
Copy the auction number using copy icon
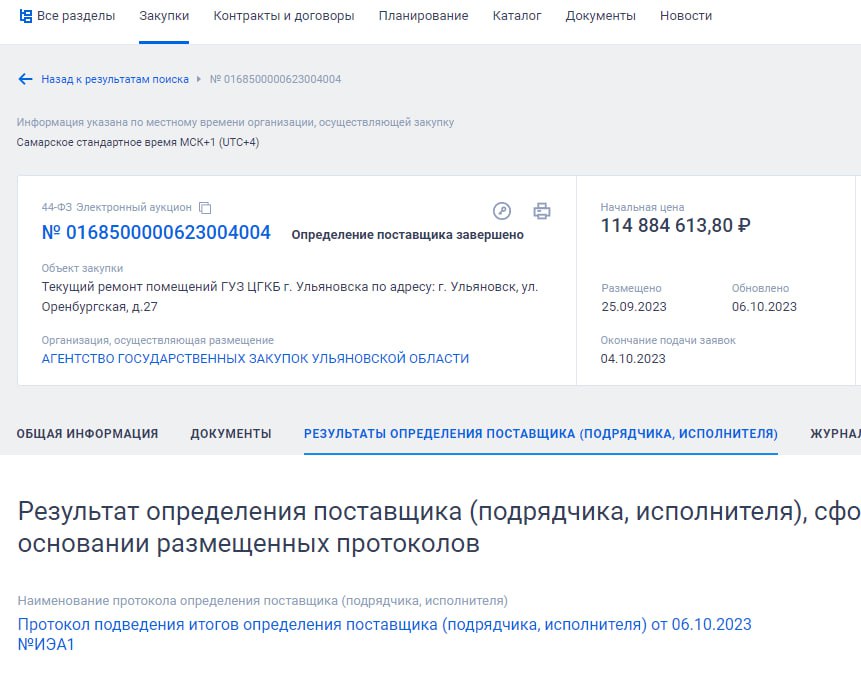coord(205,208)
